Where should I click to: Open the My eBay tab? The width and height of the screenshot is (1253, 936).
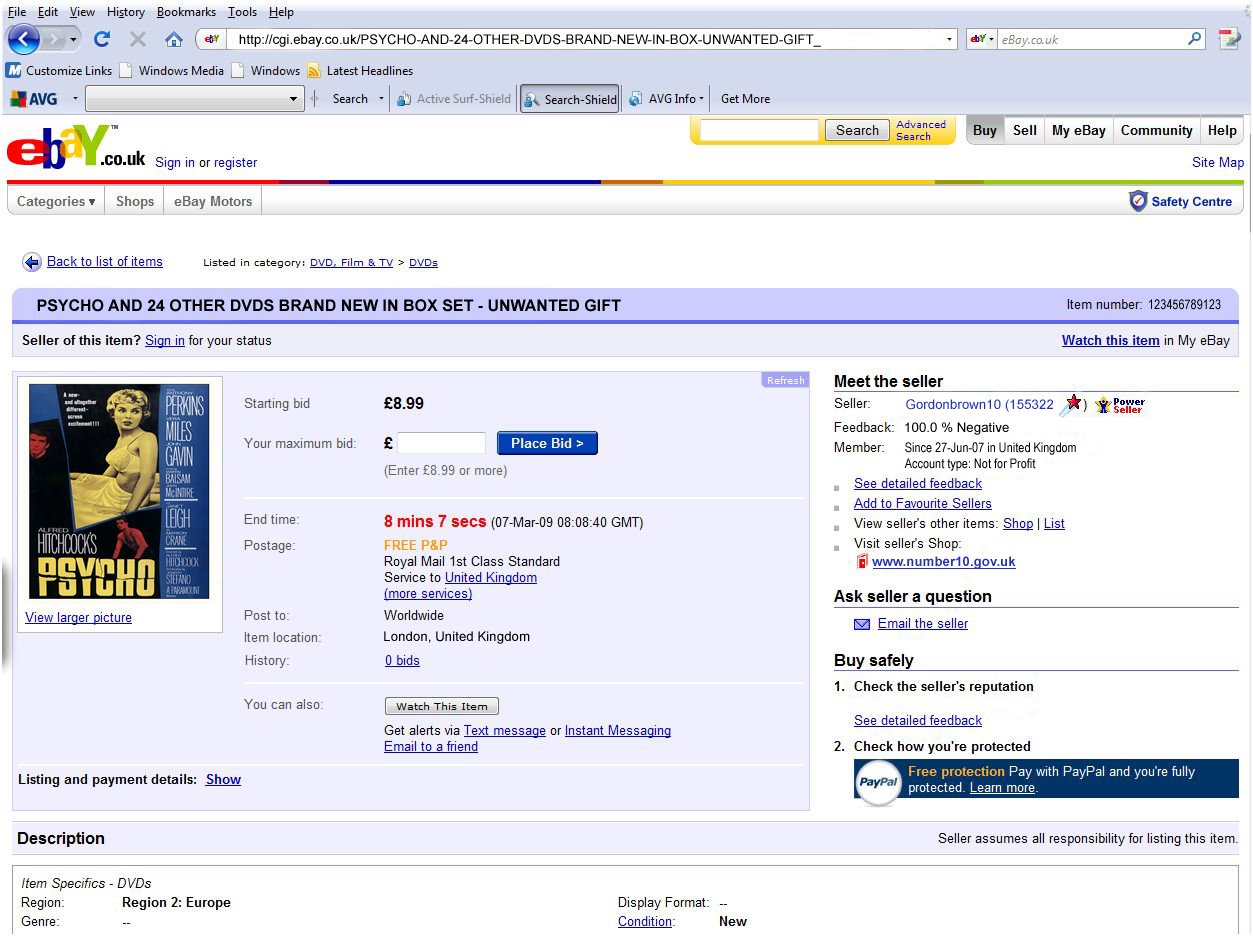[x=1079, y=130]
